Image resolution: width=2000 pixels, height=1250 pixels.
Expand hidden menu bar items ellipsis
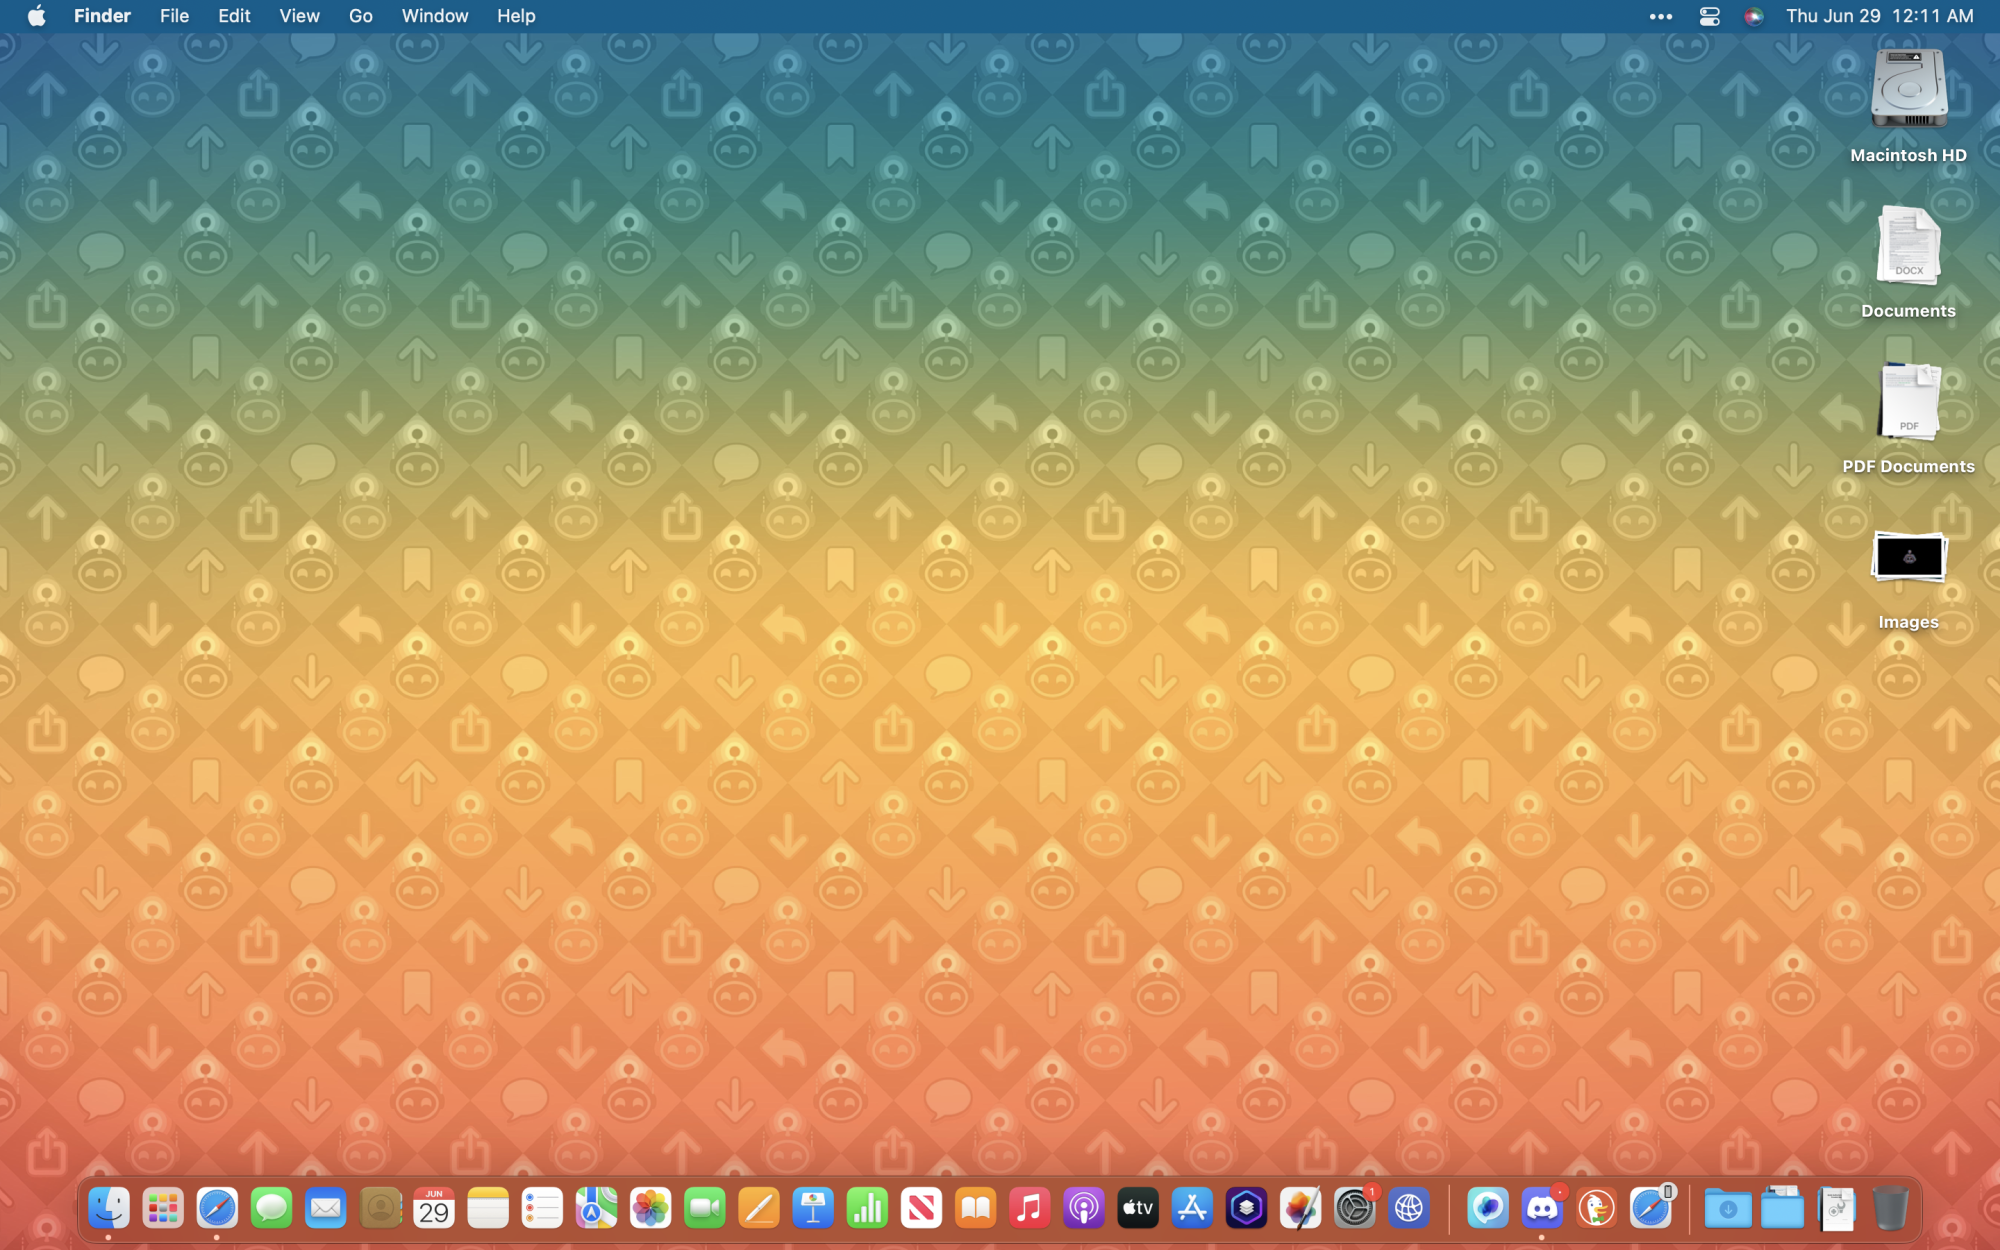pyautogui.click(x=1660, y=16)
